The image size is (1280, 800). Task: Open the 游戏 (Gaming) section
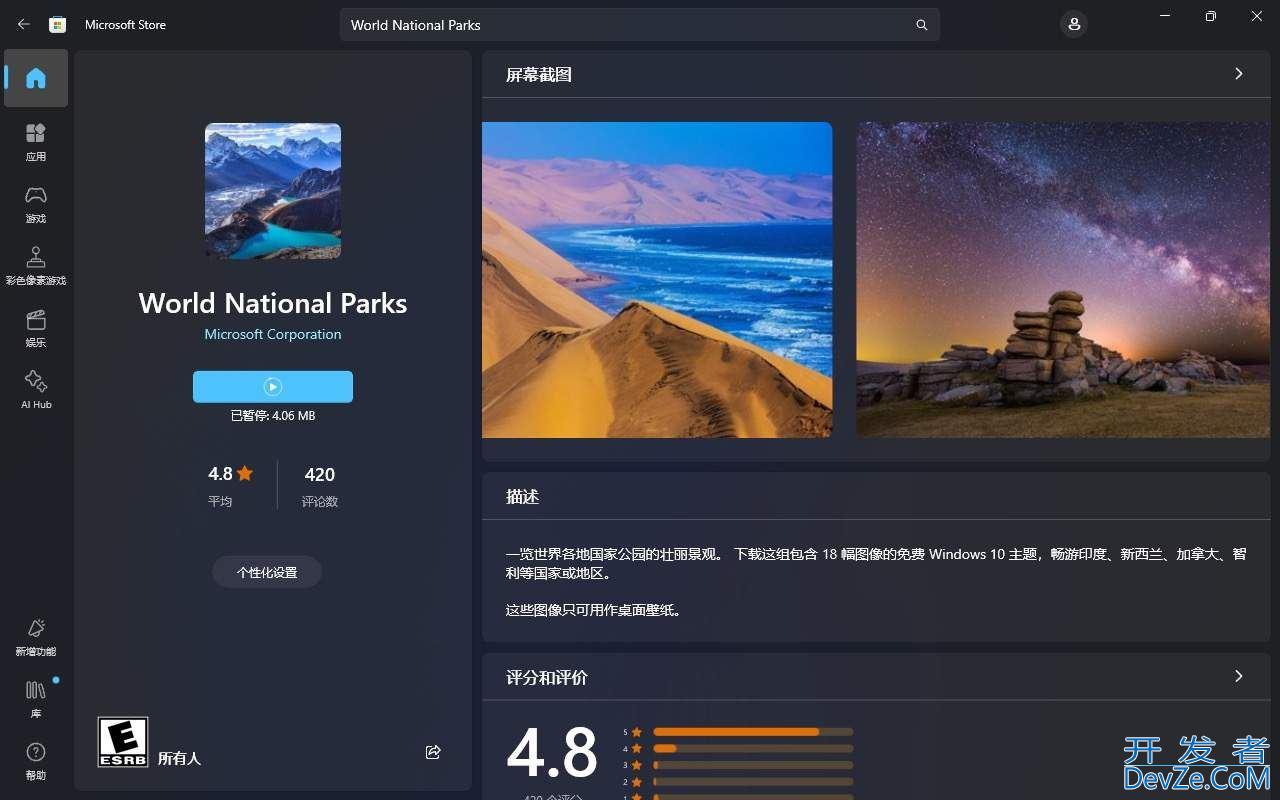pyautogui.click(x=36, y=204)
